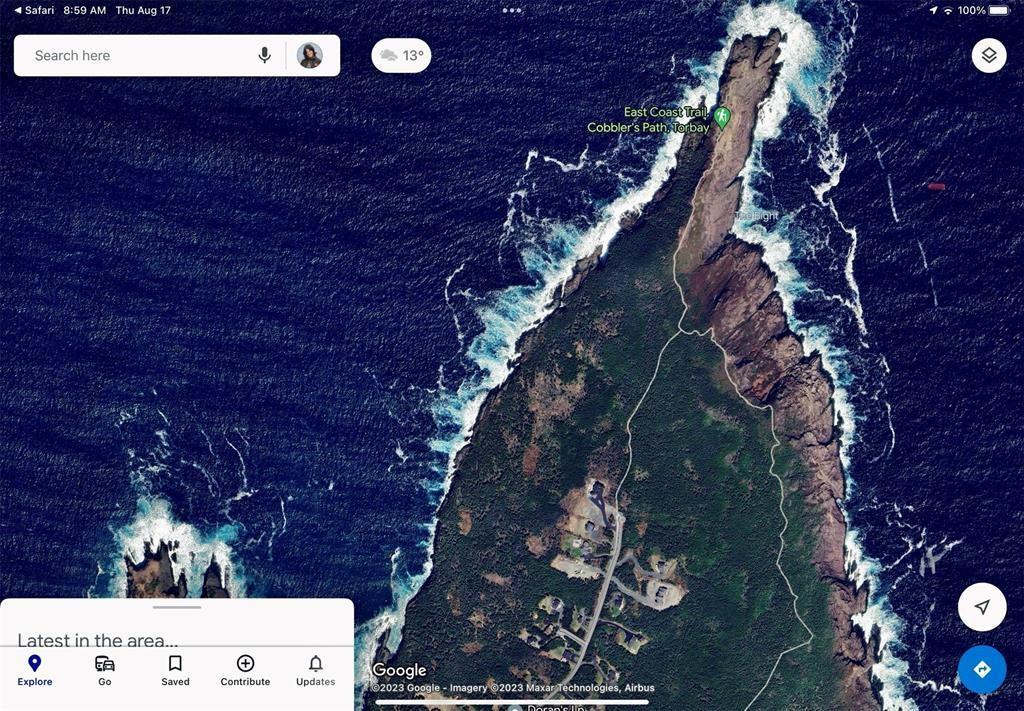
Task: Switch to the Go tab
Action: click(x=104, y=670)
